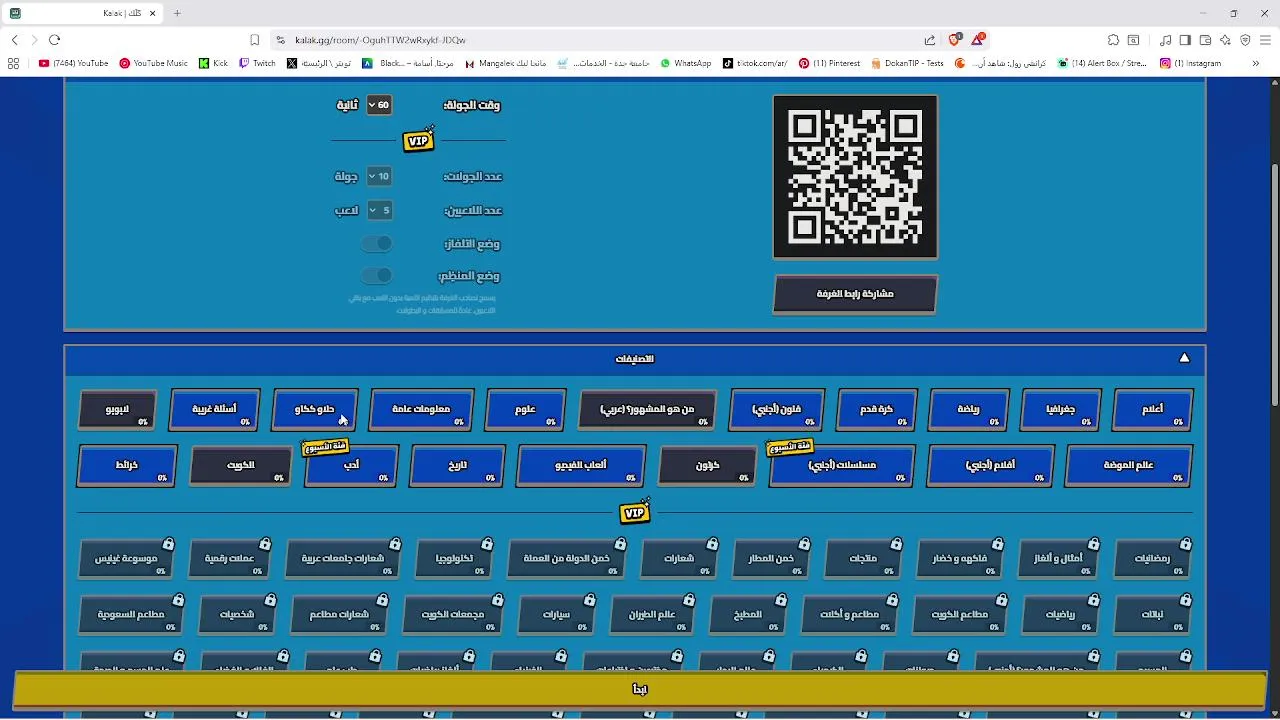The width and height of the screenshot is (1280, 720).
Task: Toggle the رياضة category
Action: click(x=968, y=410)
